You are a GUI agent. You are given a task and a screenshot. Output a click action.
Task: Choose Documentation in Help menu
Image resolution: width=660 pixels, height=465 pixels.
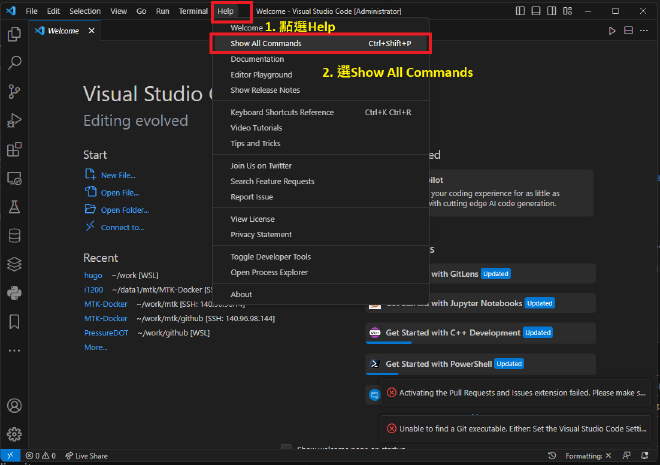321,59
